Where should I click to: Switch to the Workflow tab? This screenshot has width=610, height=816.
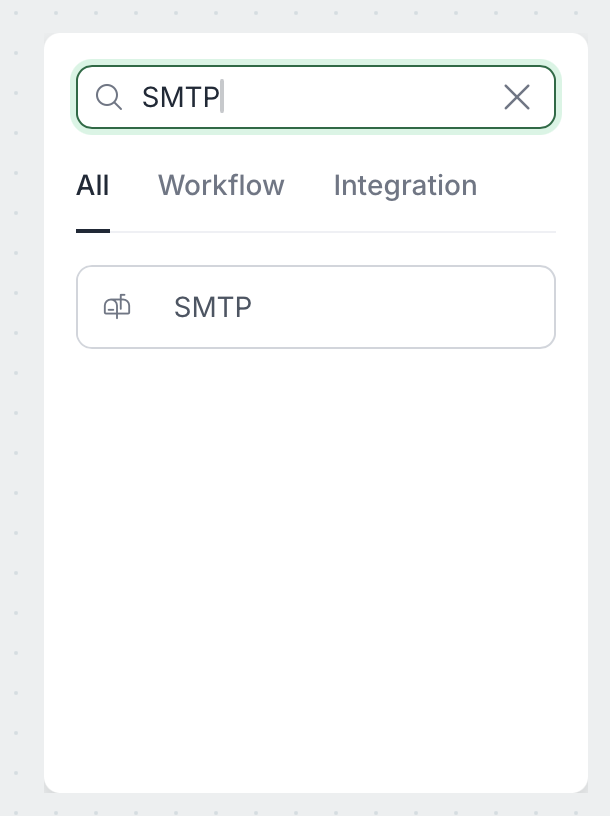(x=221, y=186)
